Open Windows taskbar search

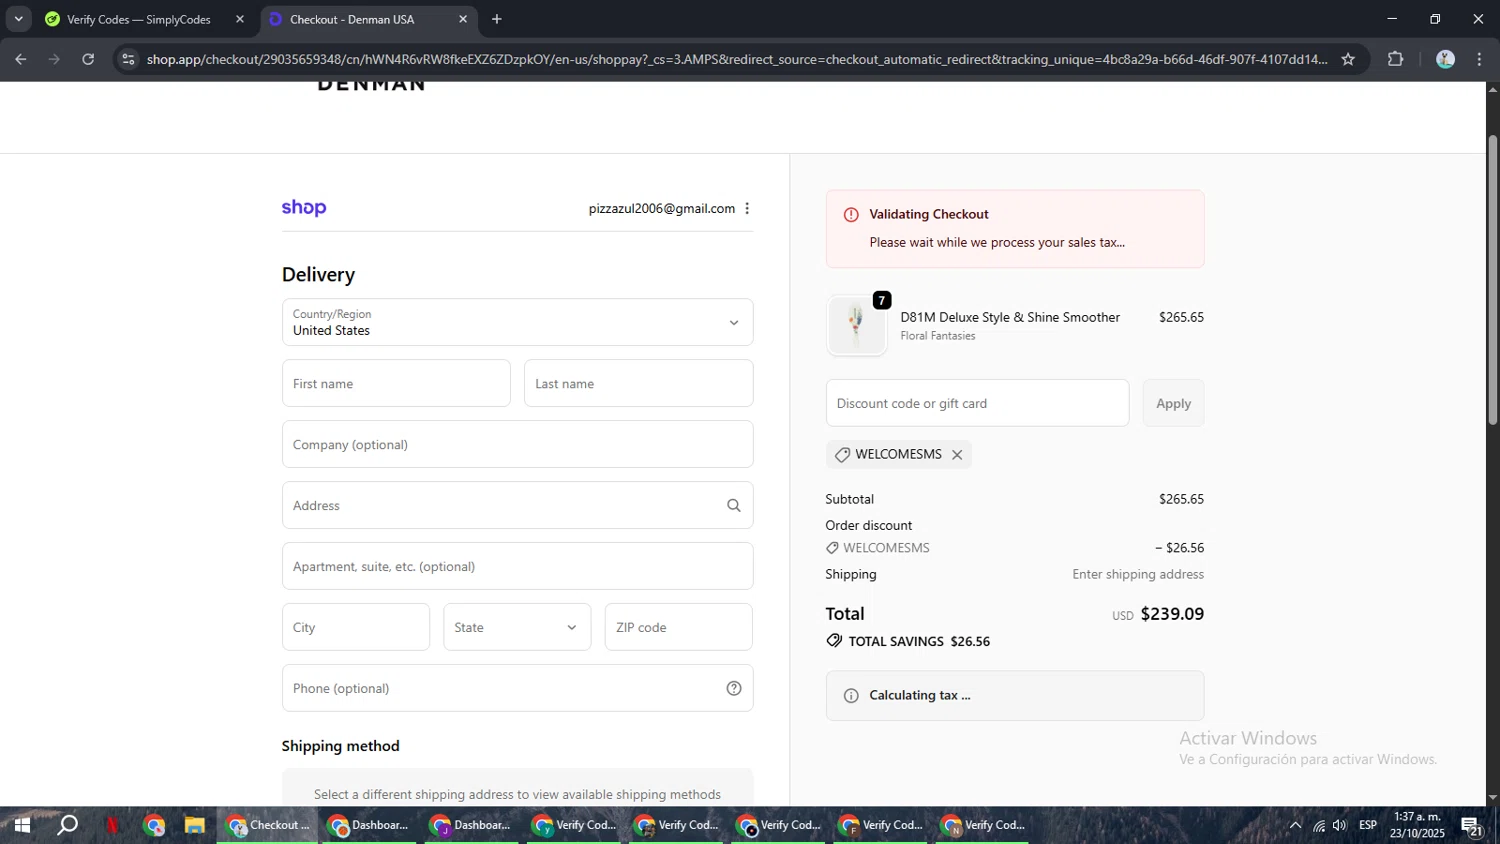pyautogui.click(x=67, y=825)
